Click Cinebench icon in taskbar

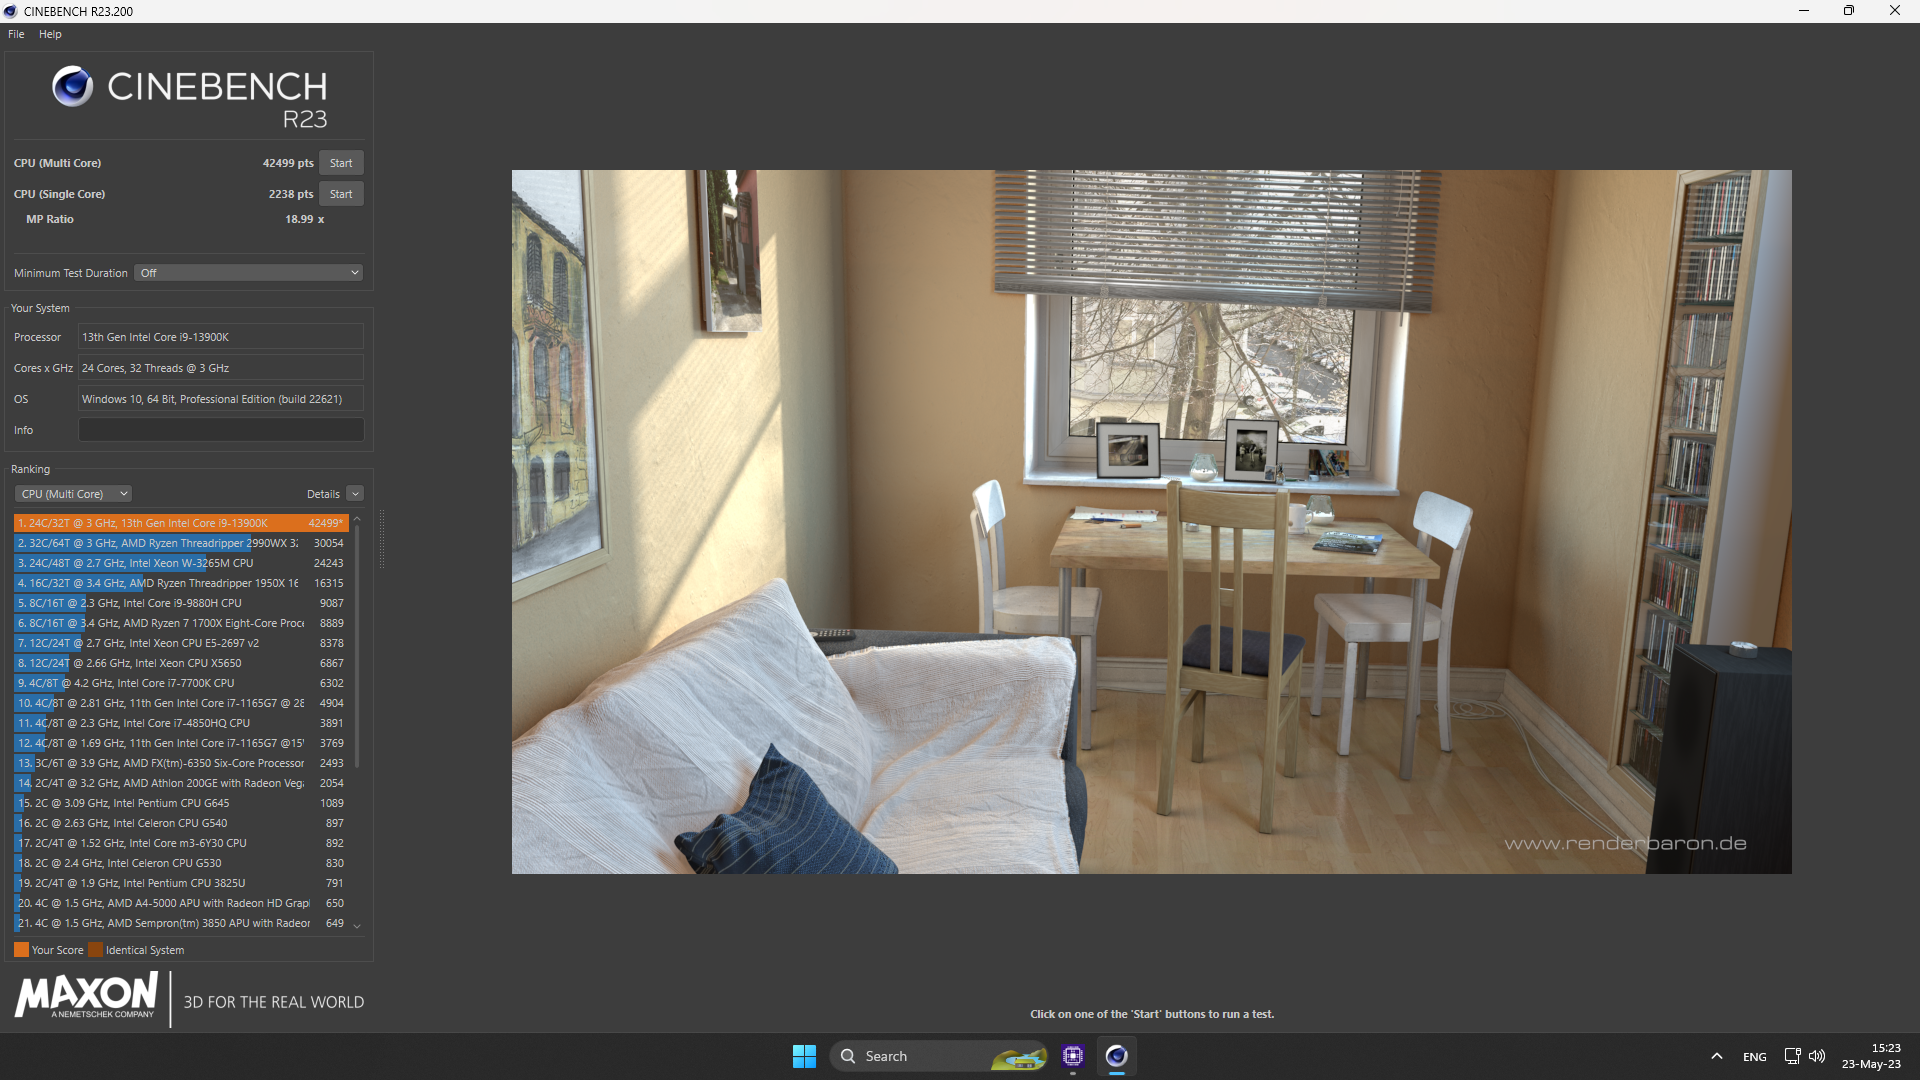(1116, 1056)
